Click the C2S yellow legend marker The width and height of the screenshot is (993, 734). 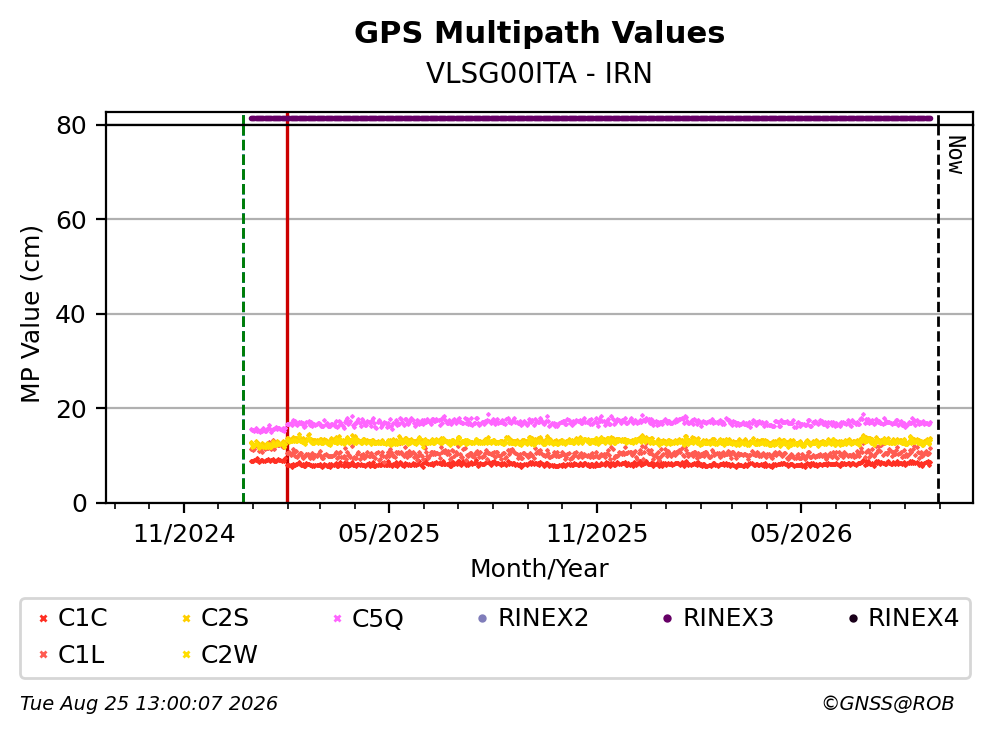pos(186,618)
